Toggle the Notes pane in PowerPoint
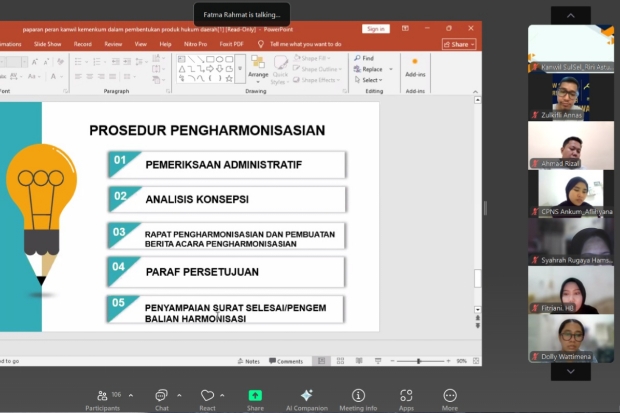The image size is (620, 413). [x=249, y=361]
